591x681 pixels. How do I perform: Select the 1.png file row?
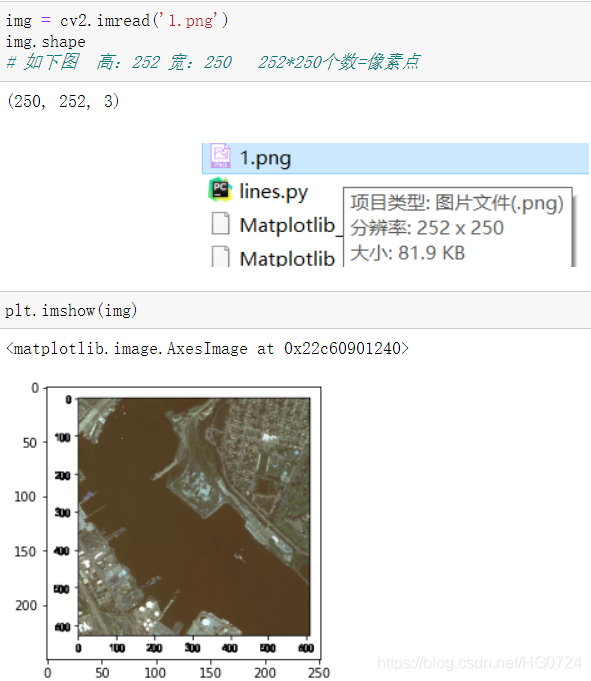click(x=395, y=158)
